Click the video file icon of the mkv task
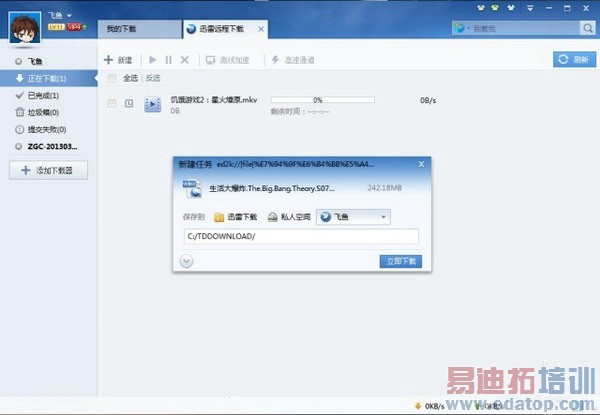600x415 pixels. pyautogui.click(x=152, y=104)
